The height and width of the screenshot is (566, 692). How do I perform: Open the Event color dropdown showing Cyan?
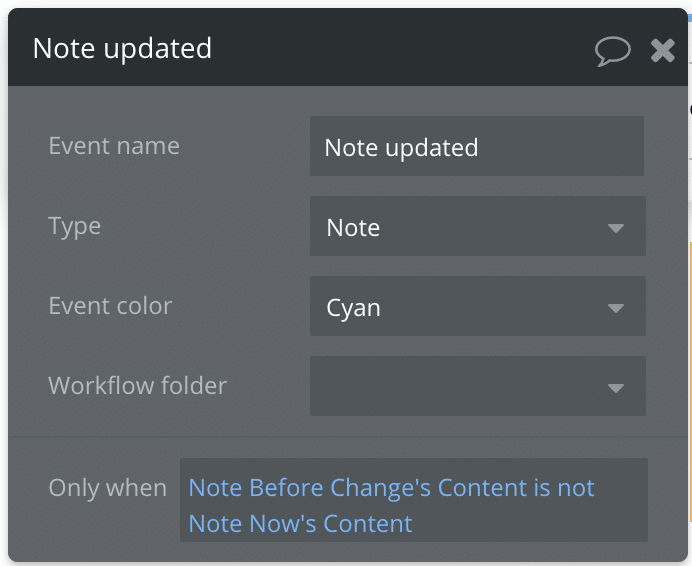pyautogui.click(x=460, y=307)
